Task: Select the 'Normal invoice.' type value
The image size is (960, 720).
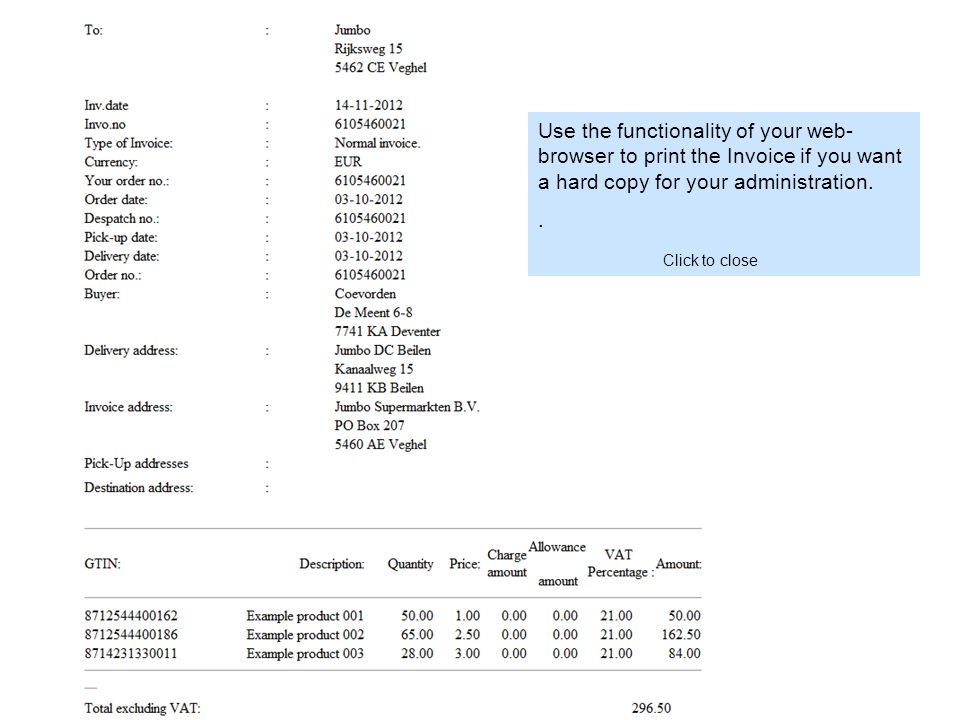Action: [377, 143]
